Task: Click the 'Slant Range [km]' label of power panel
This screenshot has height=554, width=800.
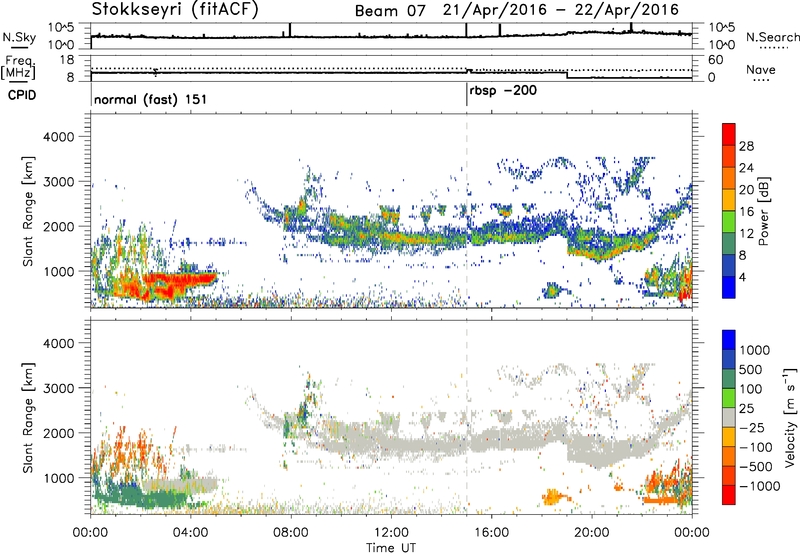Action: 29,211
